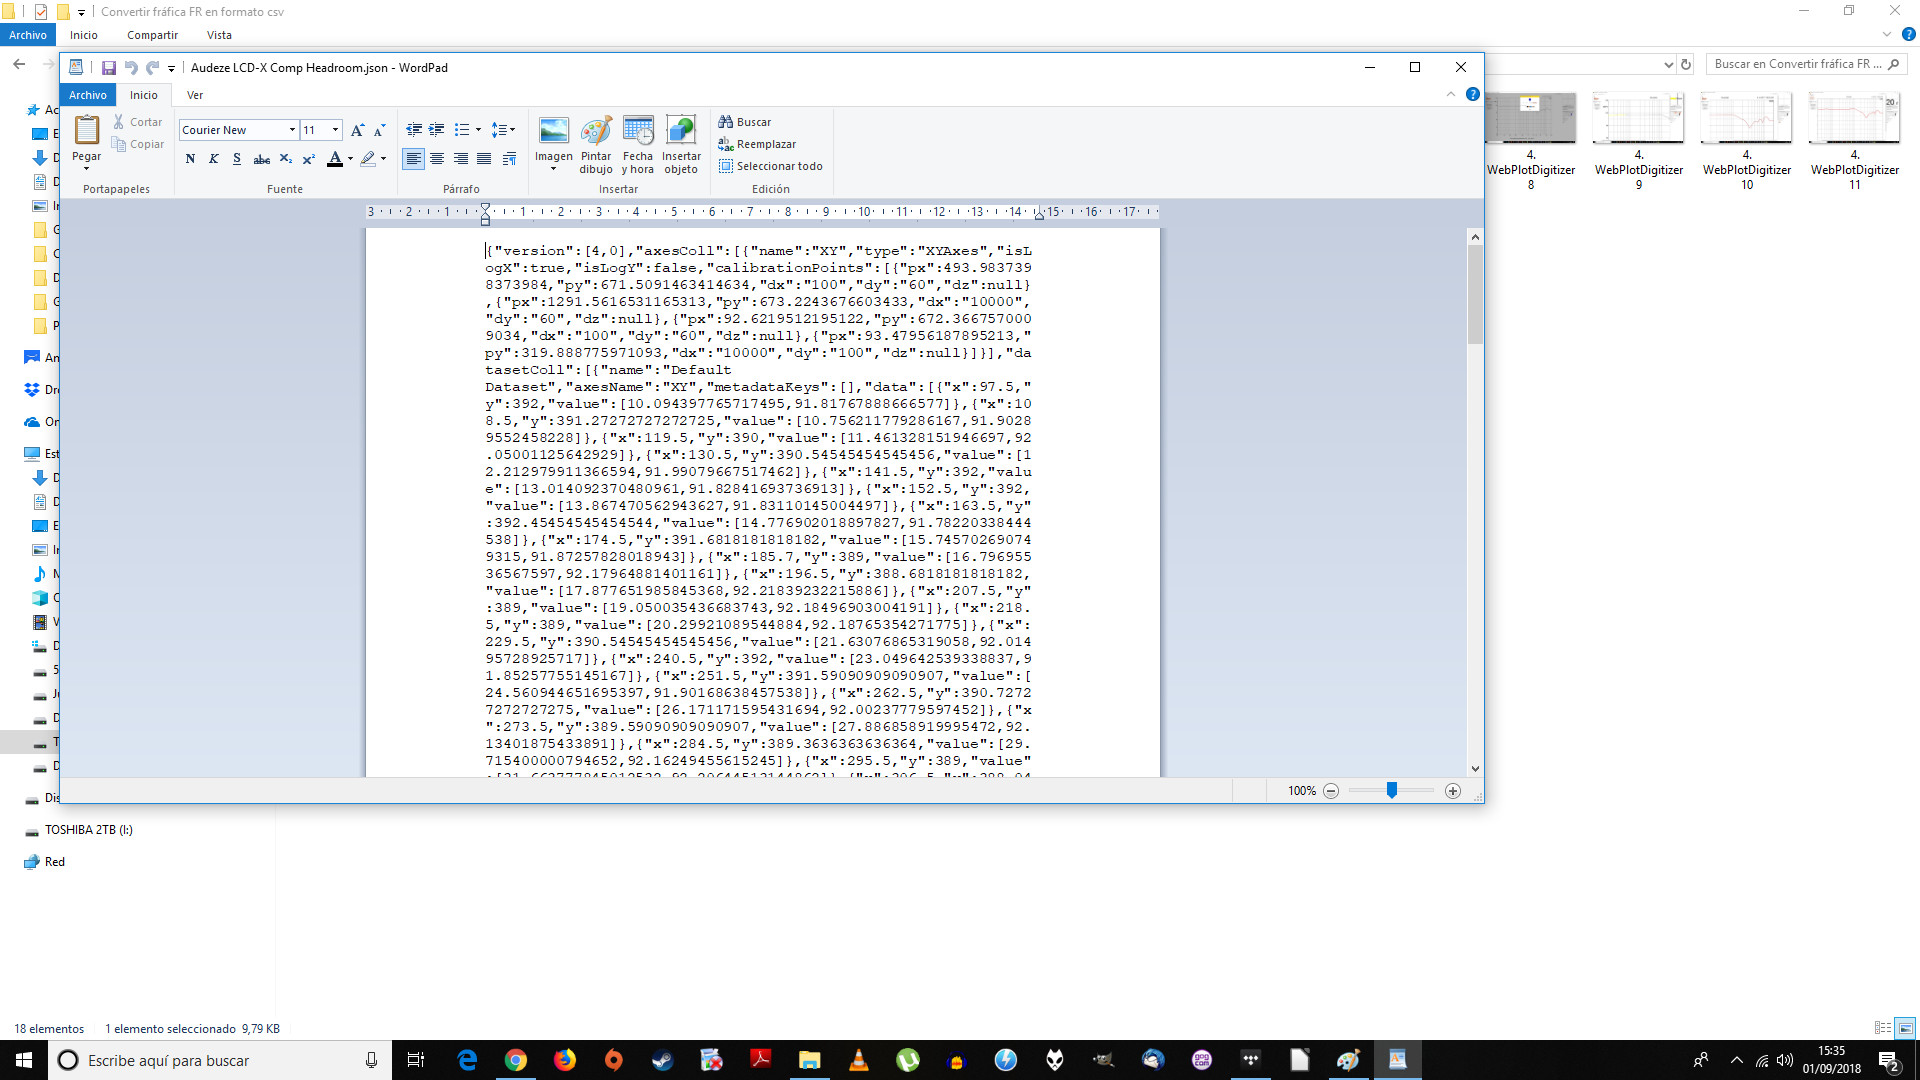Open the bullet list style dropdown arrow

point(478,130)
